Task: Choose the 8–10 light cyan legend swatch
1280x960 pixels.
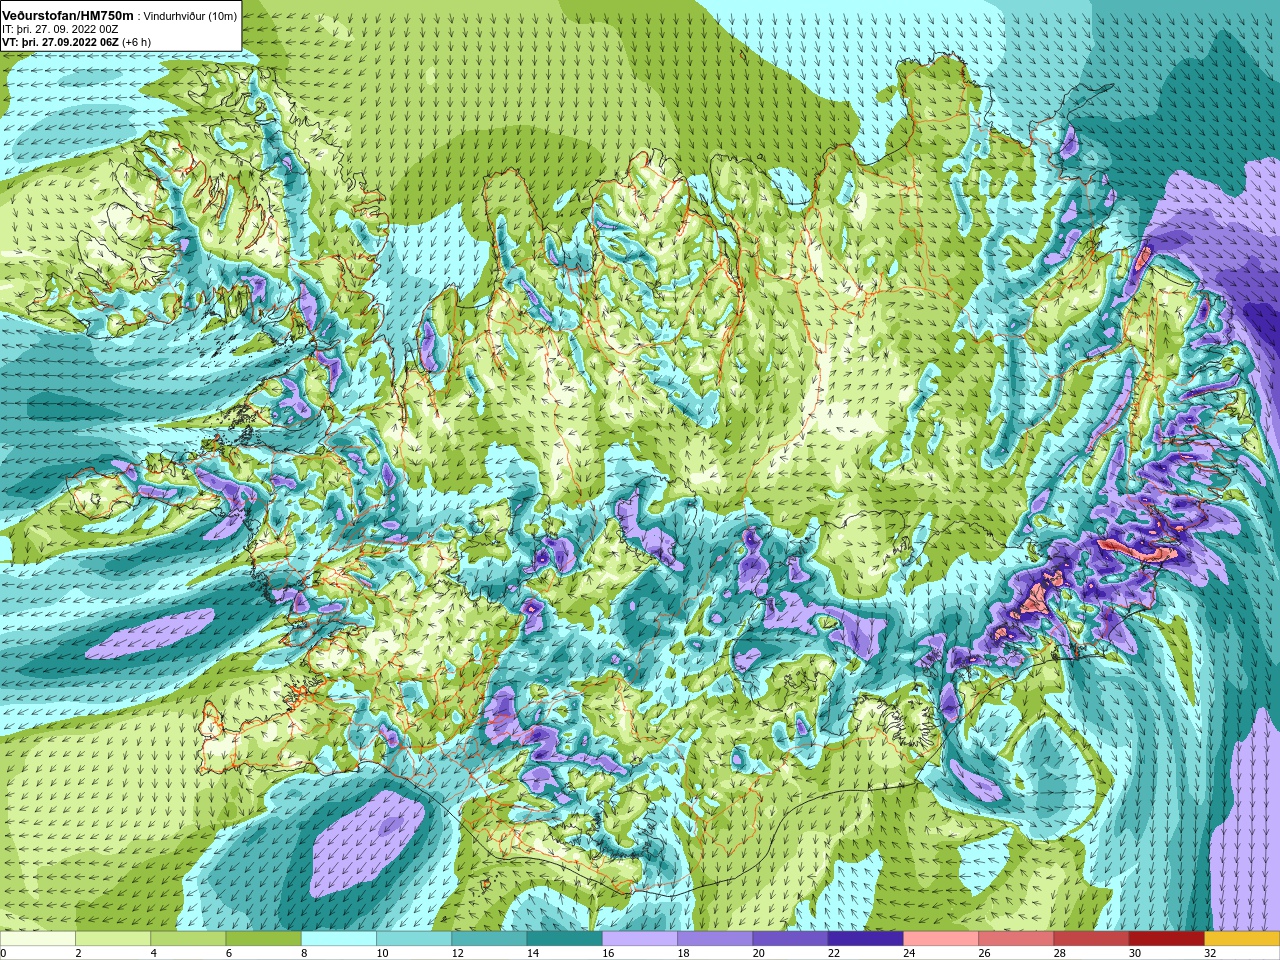Action: pos(339,939)
